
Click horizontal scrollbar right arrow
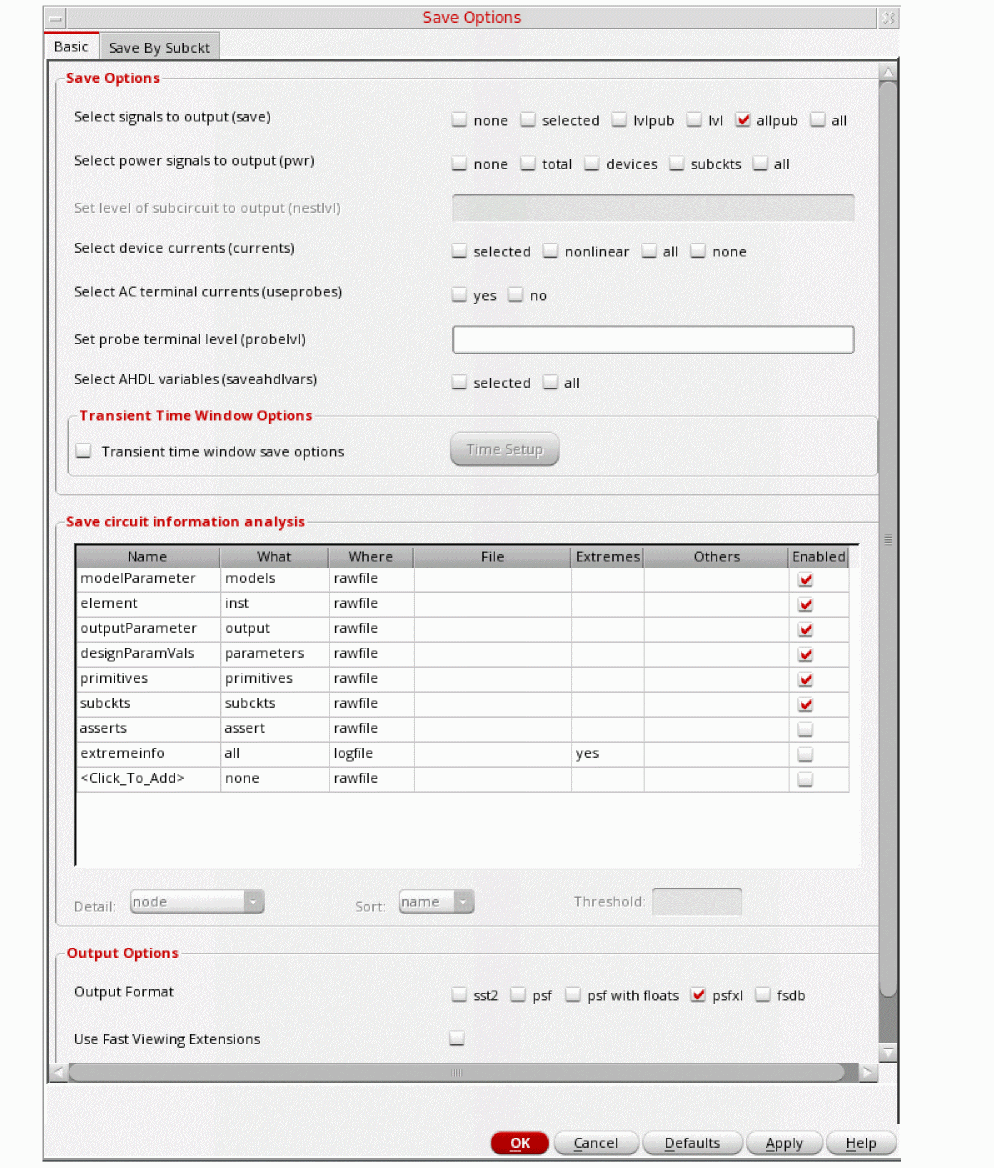pos(867,1073)
